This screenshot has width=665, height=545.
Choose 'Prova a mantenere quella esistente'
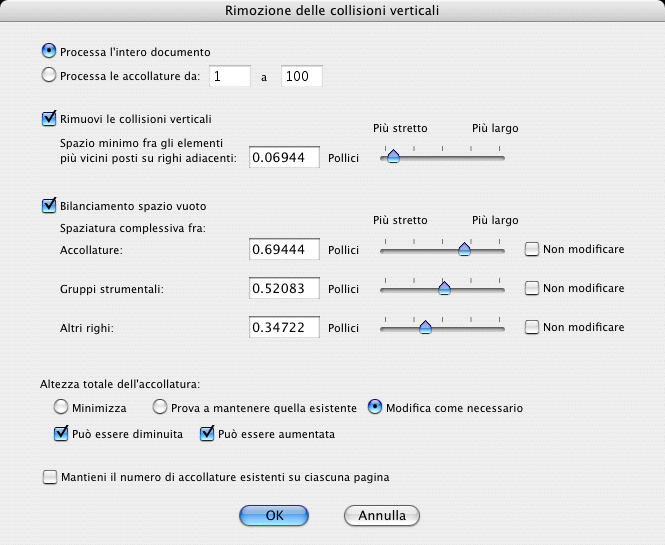(x=159, y=408)
